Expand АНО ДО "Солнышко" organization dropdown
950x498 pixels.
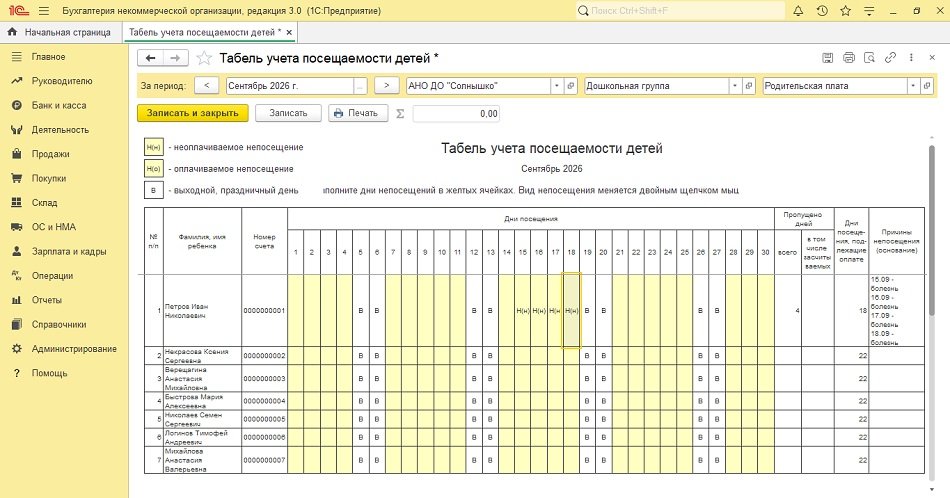point(557,86)
